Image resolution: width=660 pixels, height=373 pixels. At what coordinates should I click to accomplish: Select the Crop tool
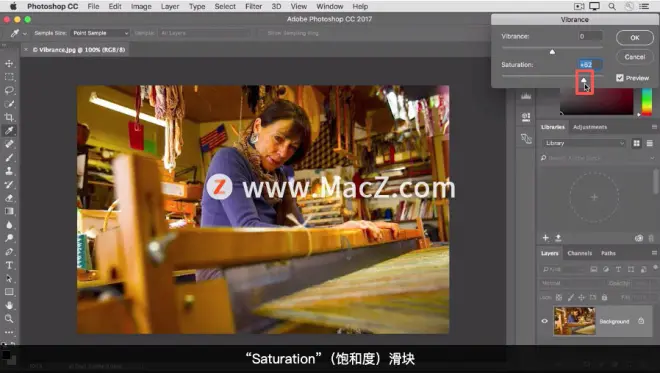9,117
